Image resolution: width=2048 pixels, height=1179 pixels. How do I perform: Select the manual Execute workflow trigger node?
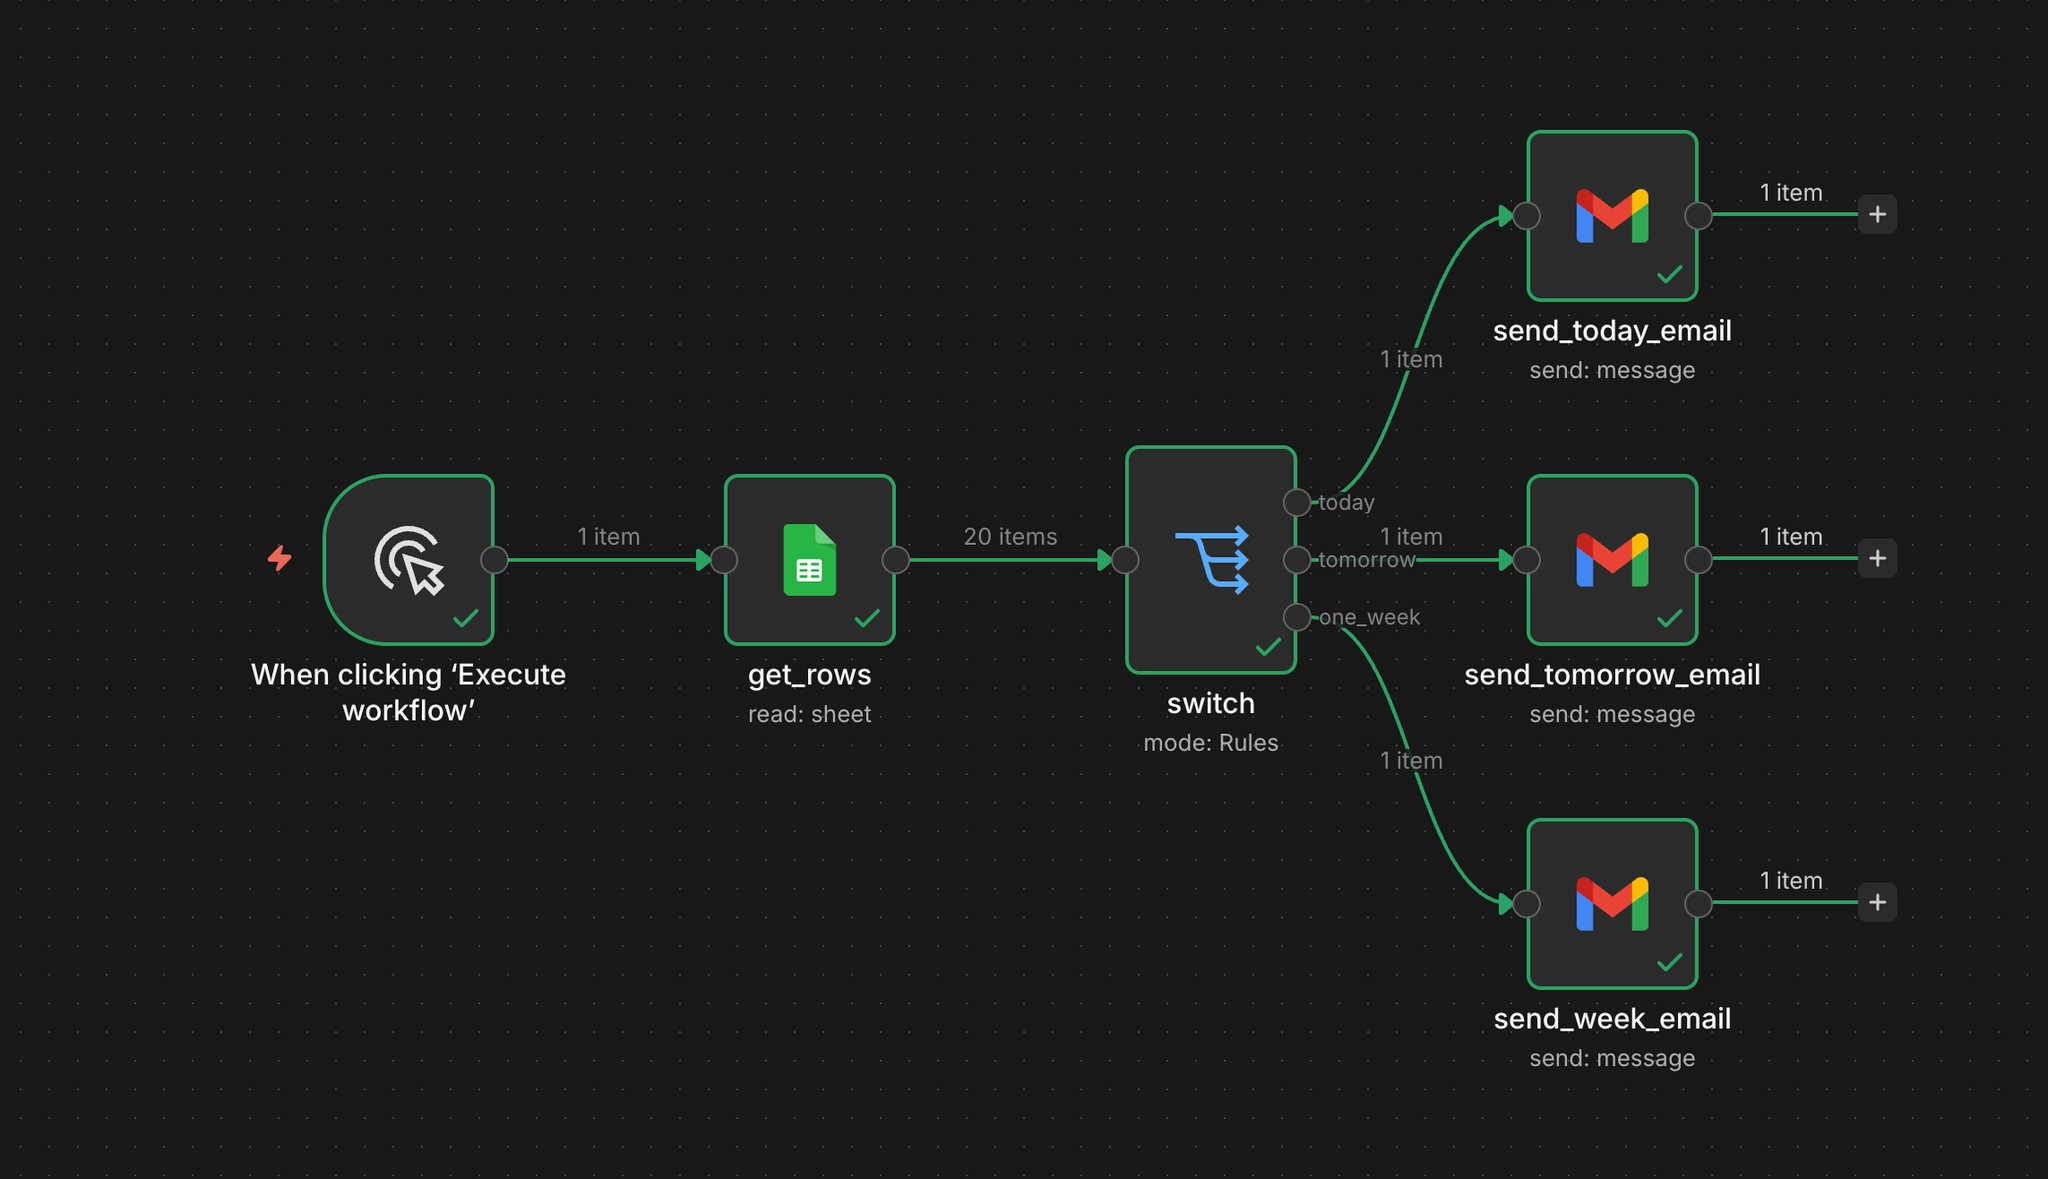[x=408, y=560]
